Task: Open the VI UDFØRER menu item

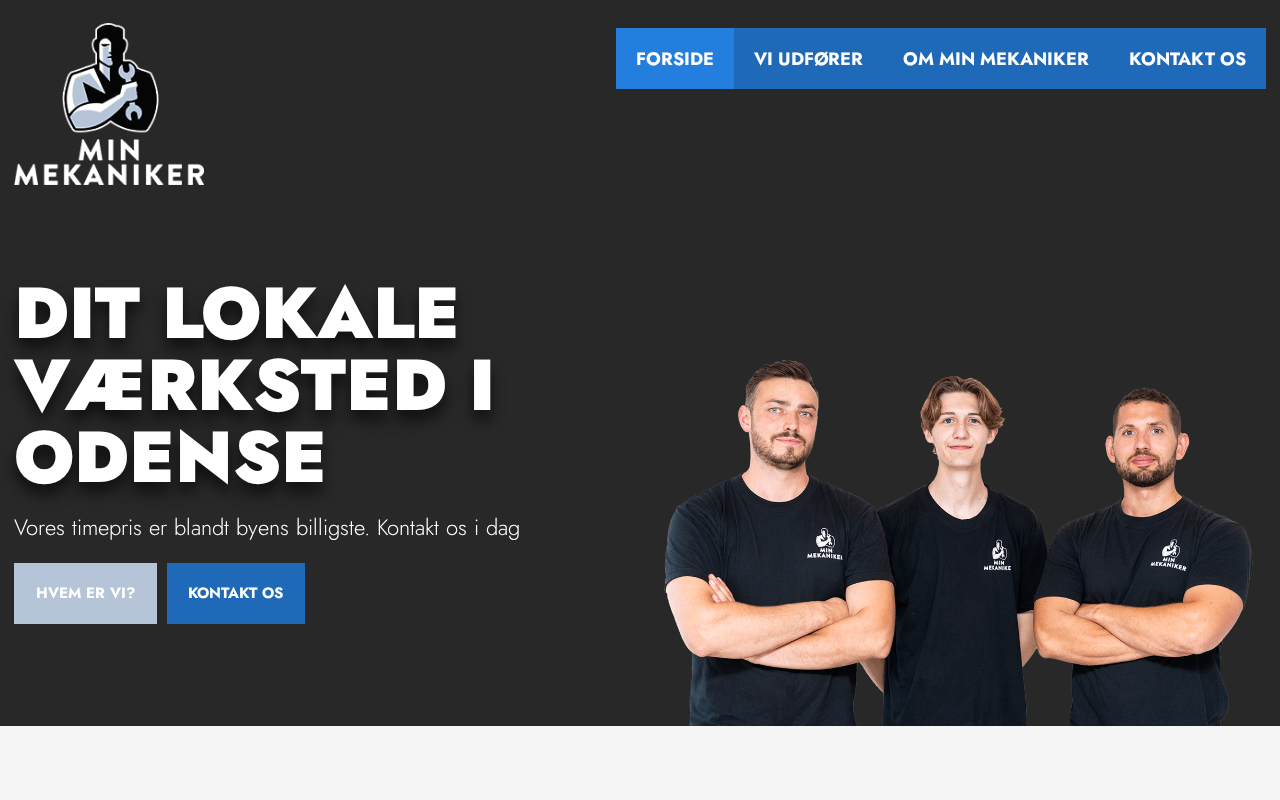Action: 808,59
